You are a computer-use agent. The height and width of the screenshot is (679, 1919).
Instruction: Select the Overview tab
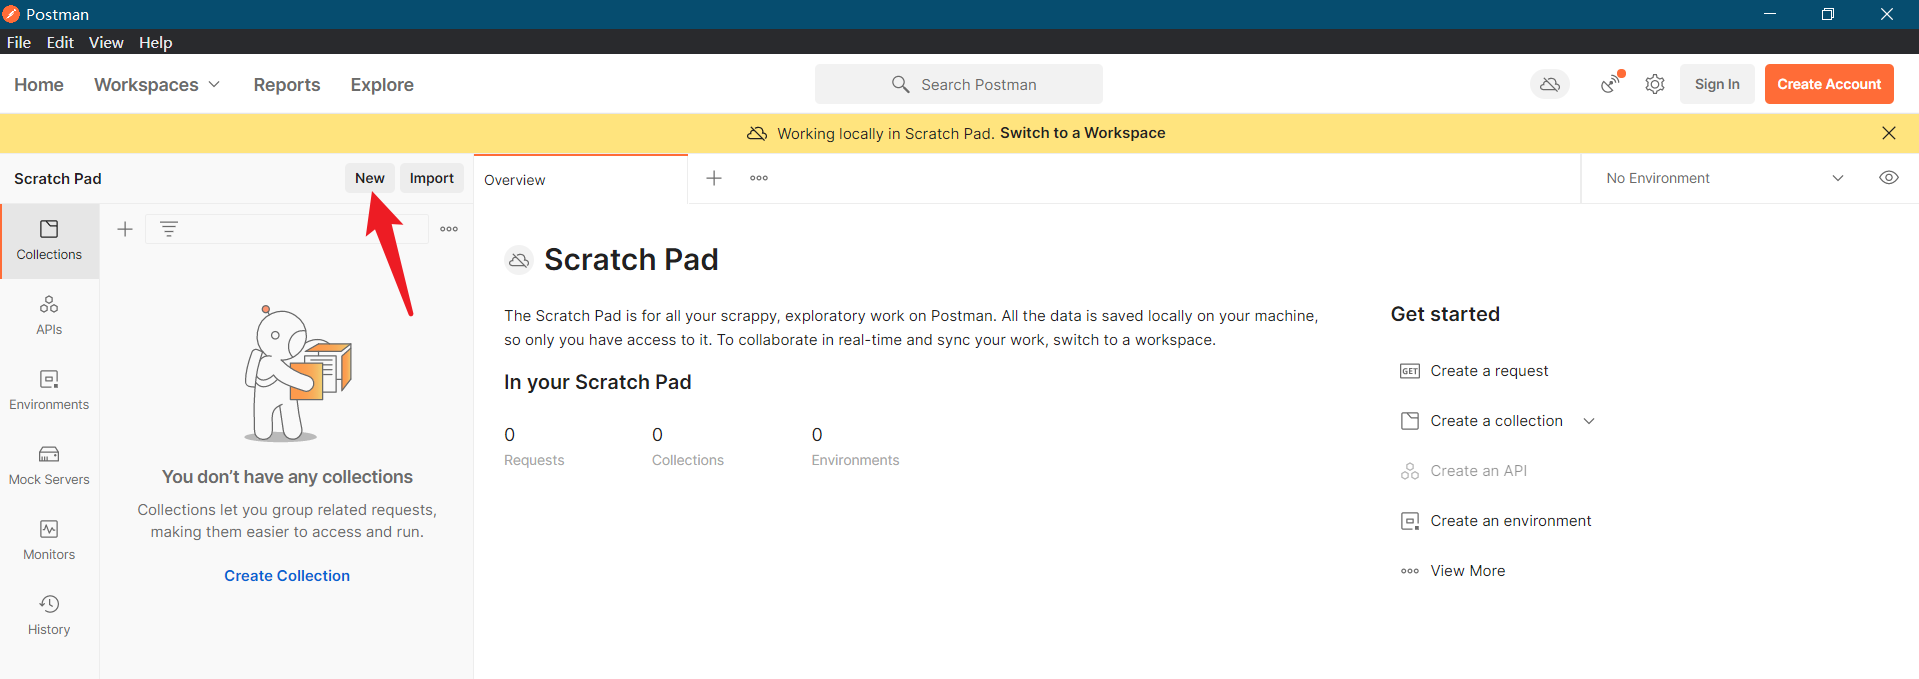coord(581,180)
